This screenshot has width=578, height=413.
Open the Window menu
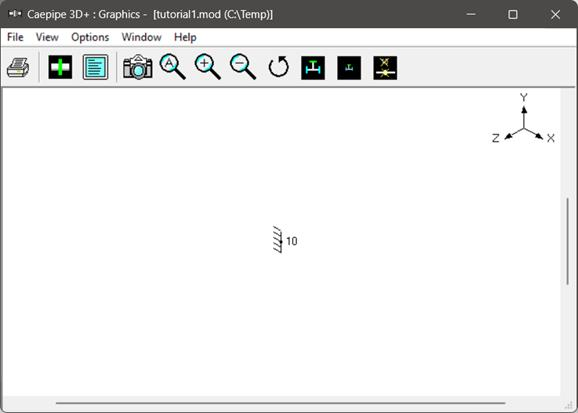(x=142, y=37)
